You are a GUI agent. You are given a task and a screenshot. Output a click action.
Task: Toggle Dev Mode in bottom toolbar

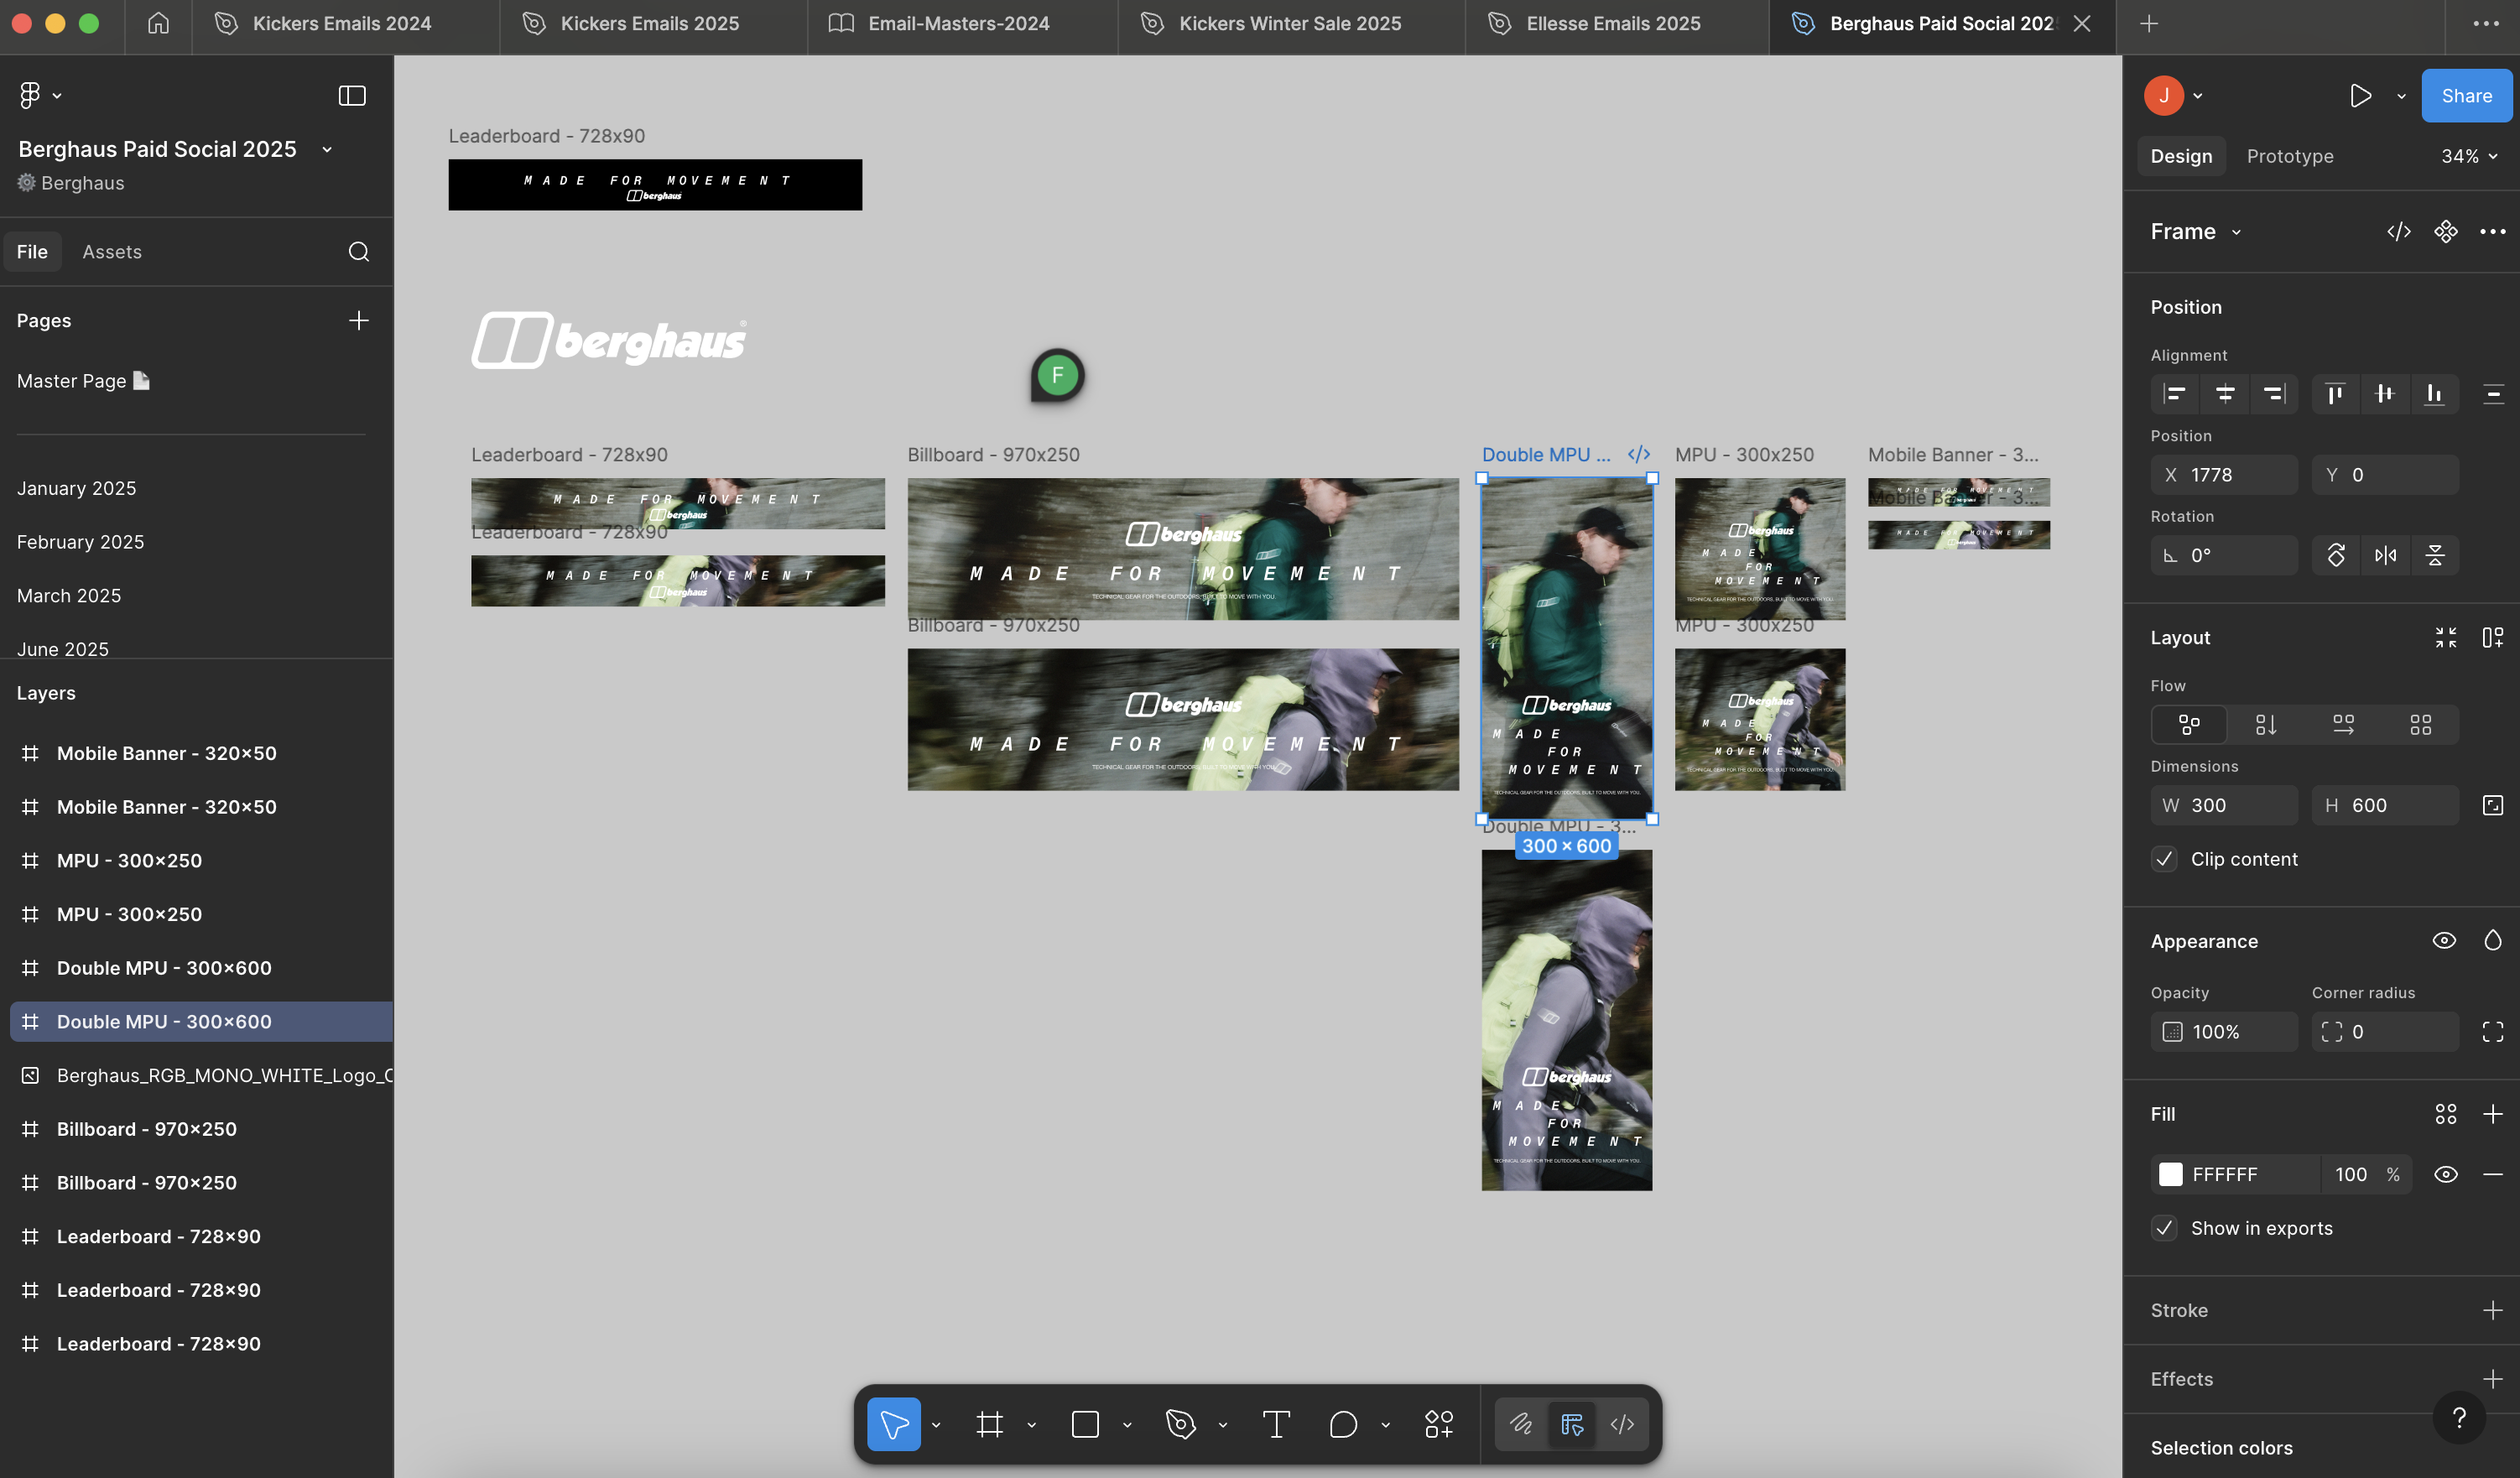tap(1622, 1424)
